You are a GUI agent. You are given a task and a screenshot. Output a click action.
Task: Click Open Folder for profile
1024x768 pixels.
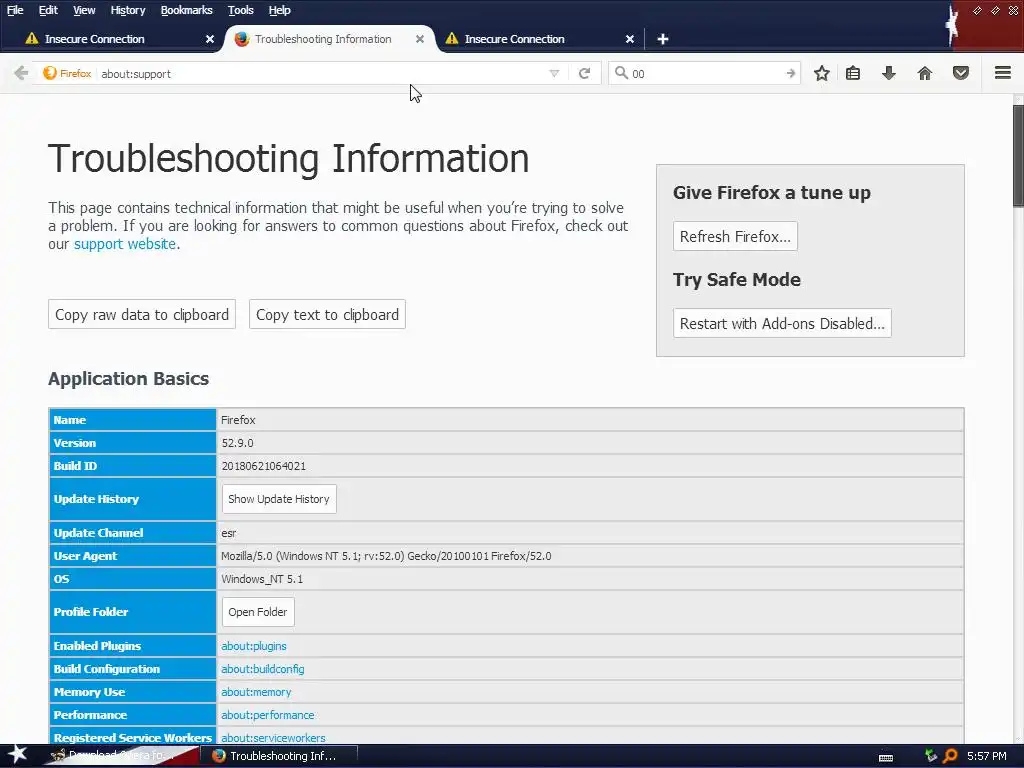pos(258,612)
